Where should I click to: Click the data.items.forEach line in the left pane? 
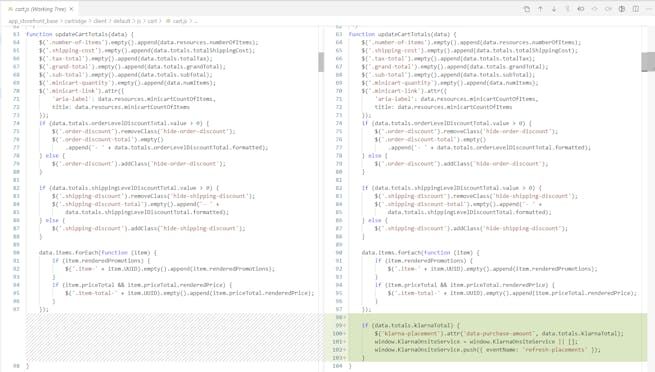pyautogui.click(x=98, y=253)
